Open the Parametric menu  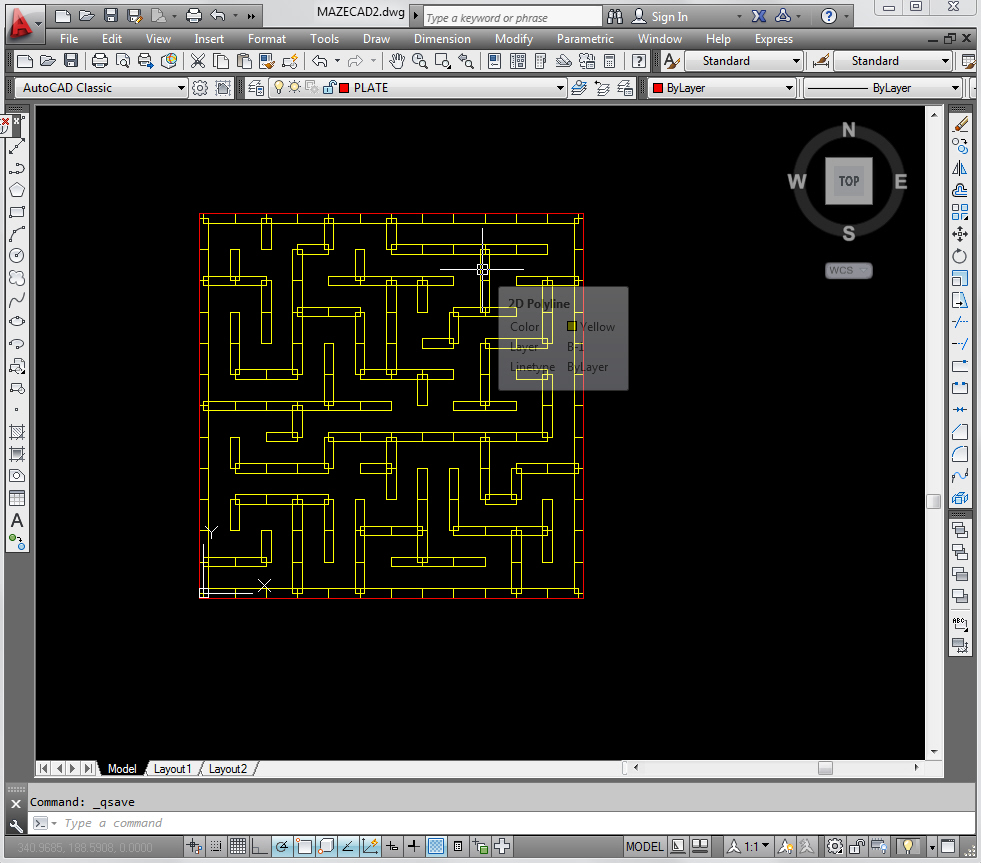(x=585, y=39)
